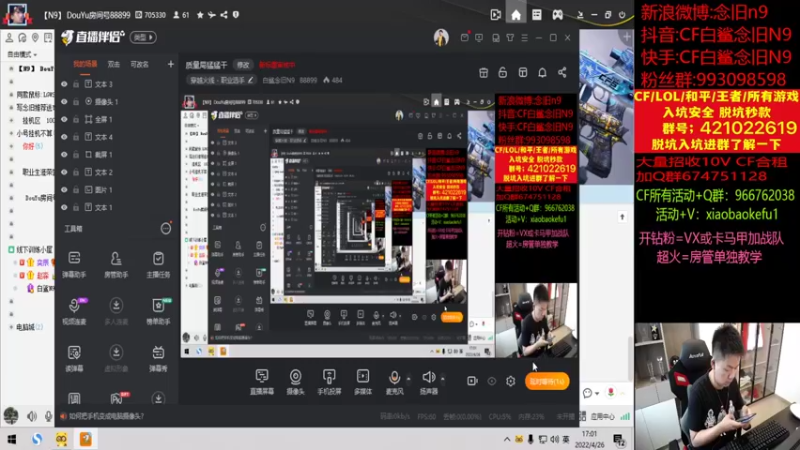800x450 pixels.
Task: Hide the 图片 1 layer
Action: [x=64, y=190]
